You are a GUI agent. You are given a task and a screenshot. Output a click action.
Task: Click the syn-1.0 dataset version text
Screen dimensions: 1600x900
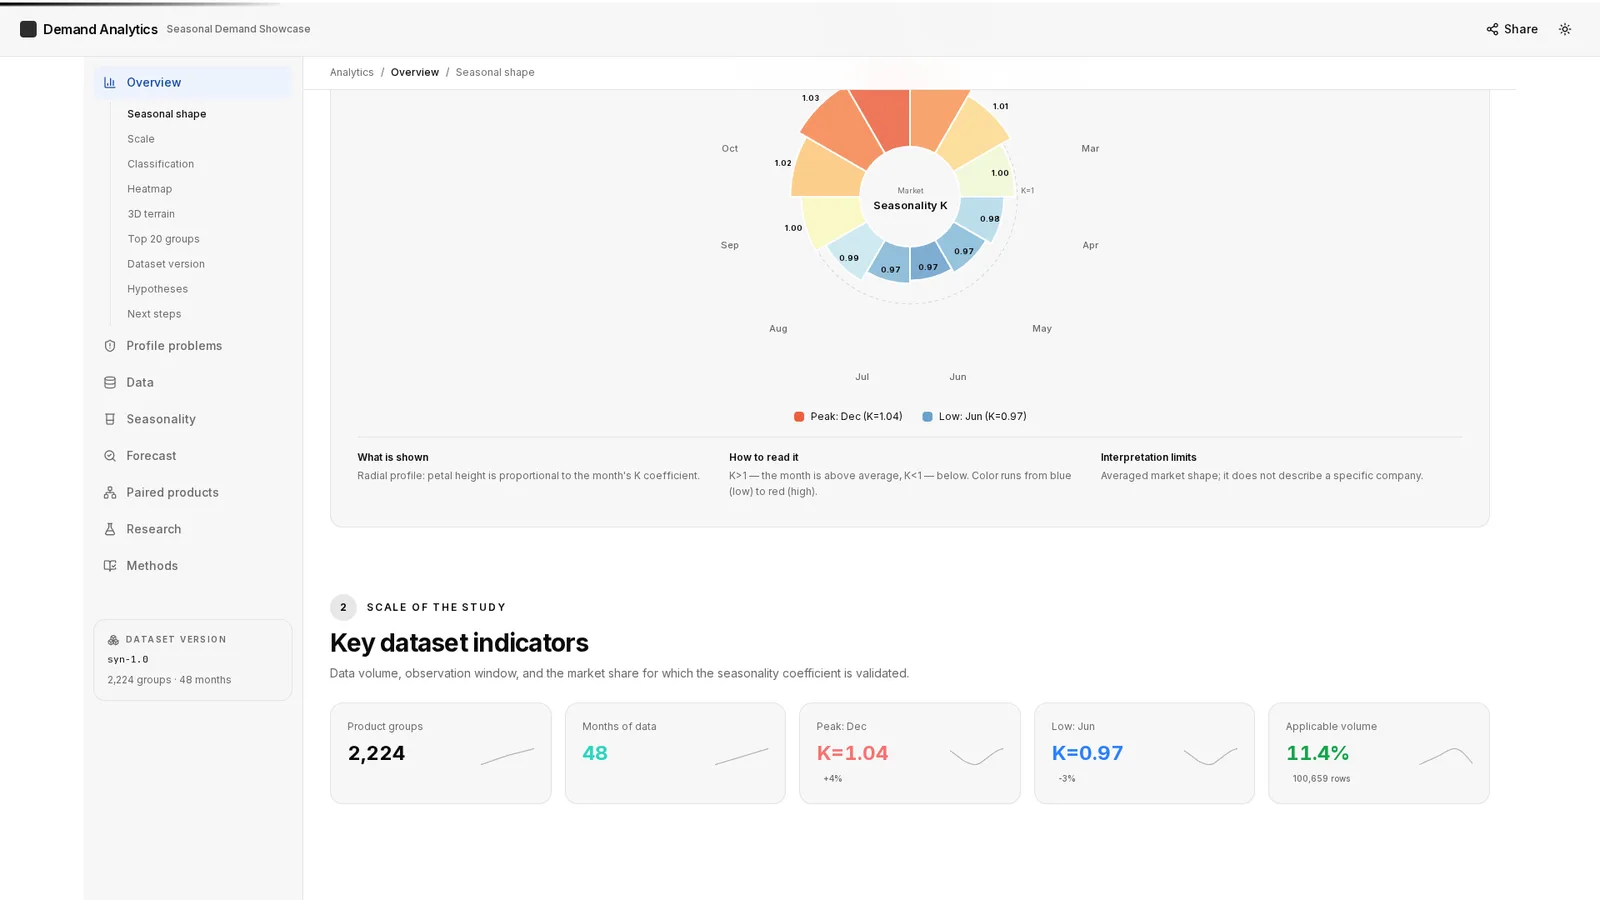point(128,660)
